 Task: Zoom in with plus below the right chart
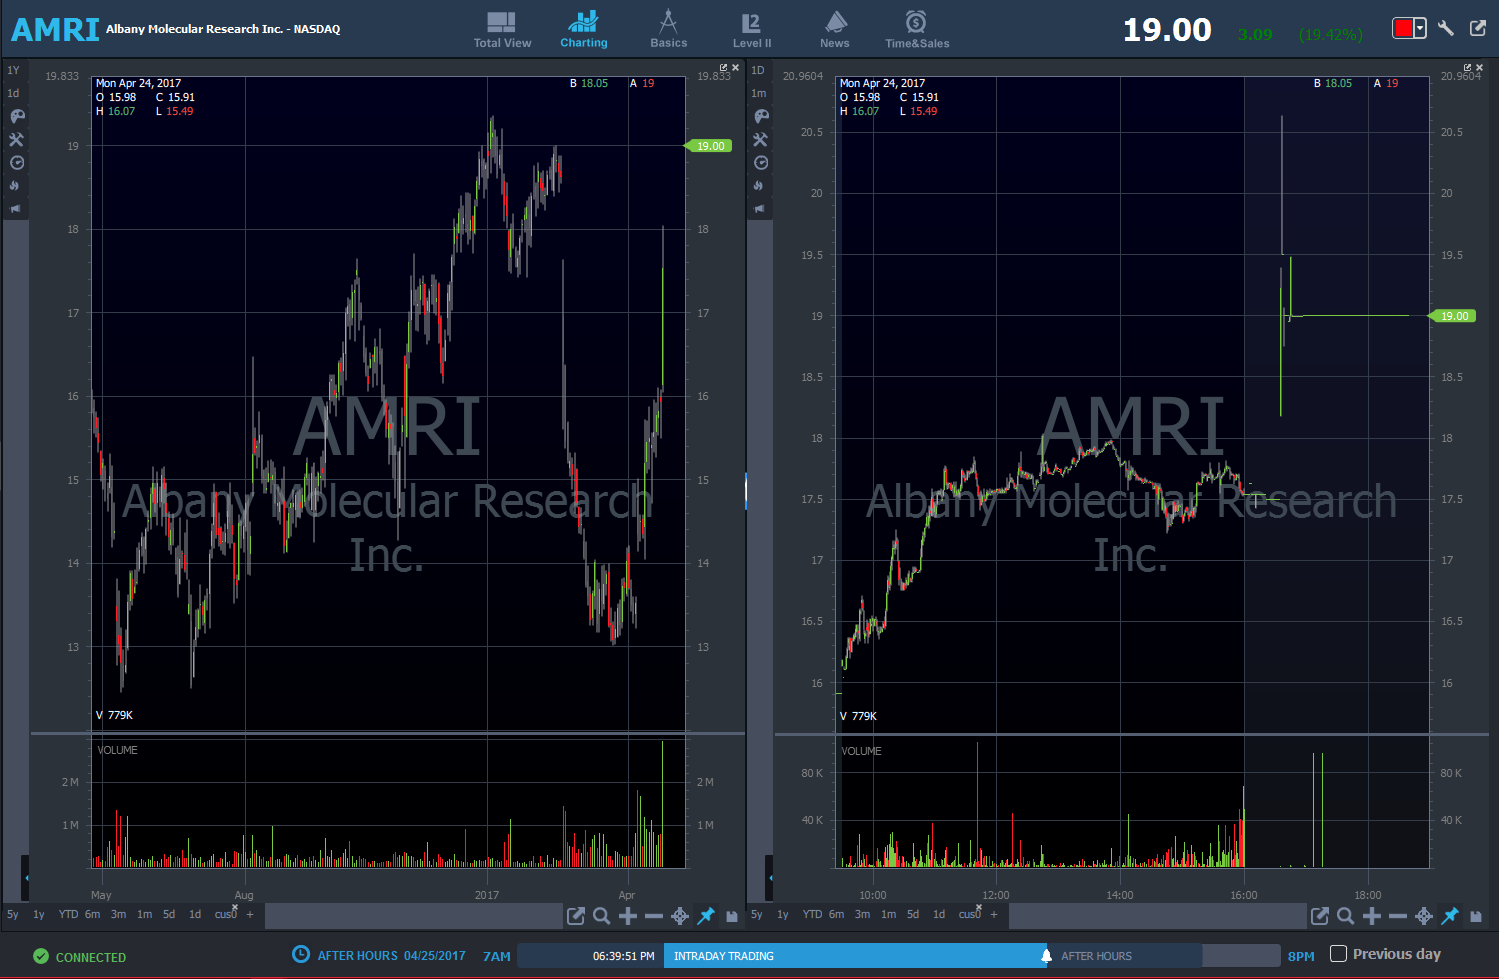[x=1372, y=916]
